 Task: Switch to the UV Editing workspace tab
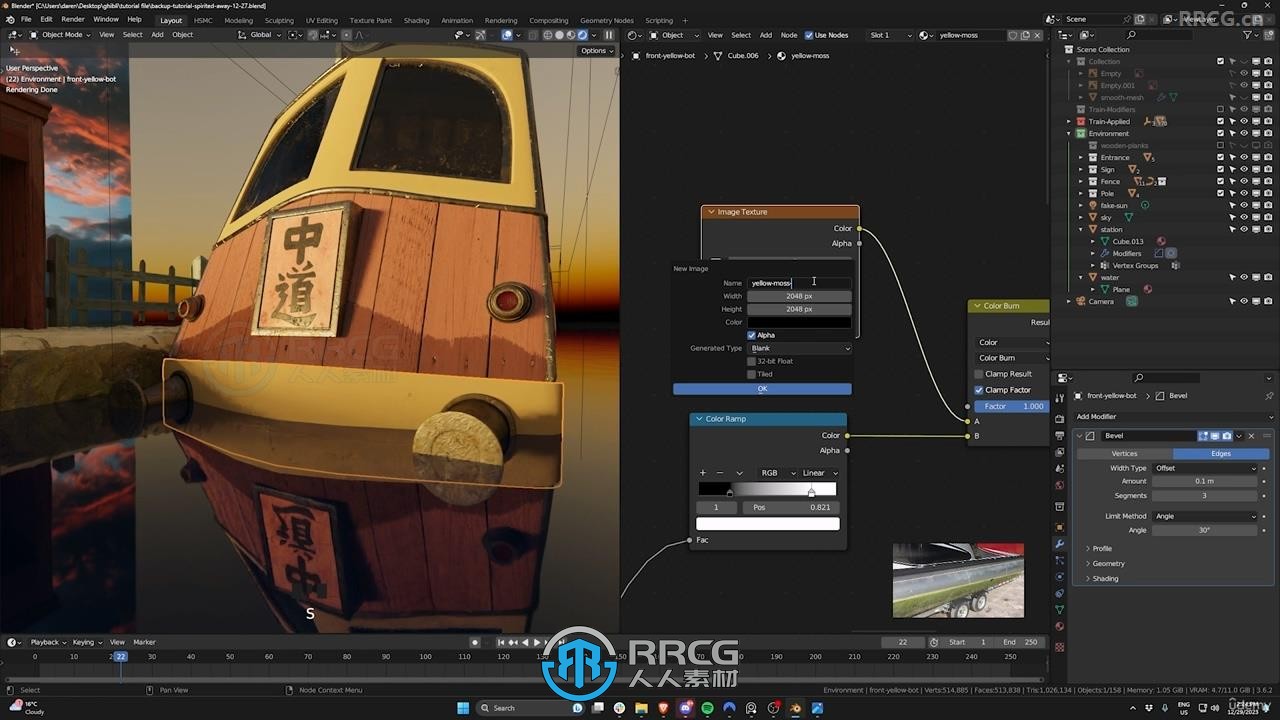point(321,20)
